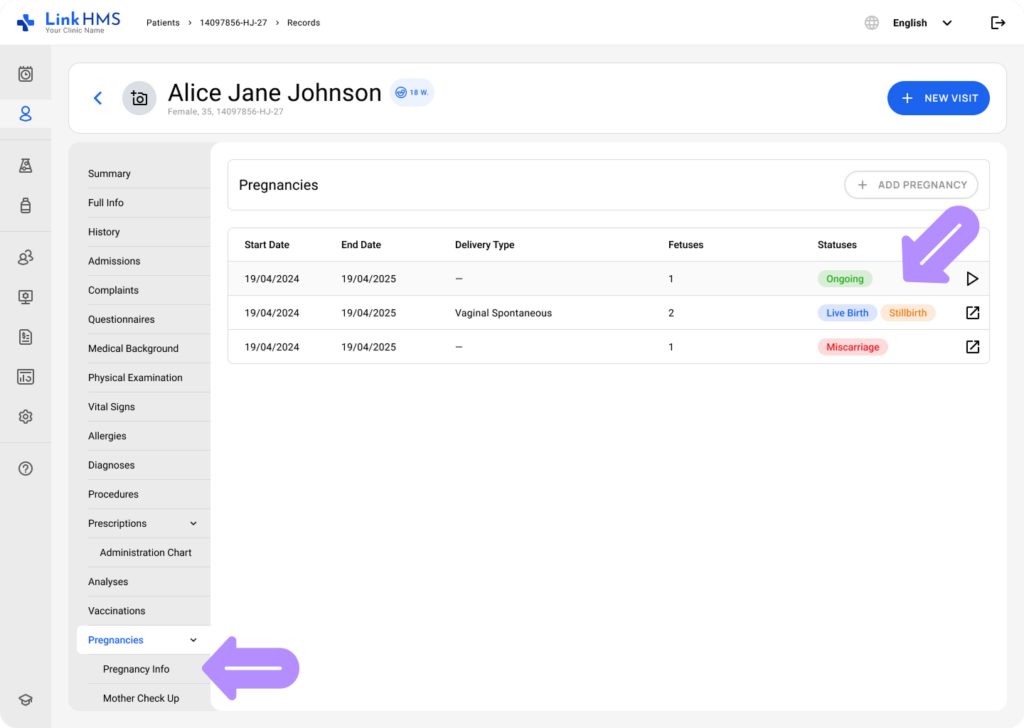1024x728 pixels.
Task: Click the patient photo camera icon
Action: pyautogui.click(x=139, y=98)
